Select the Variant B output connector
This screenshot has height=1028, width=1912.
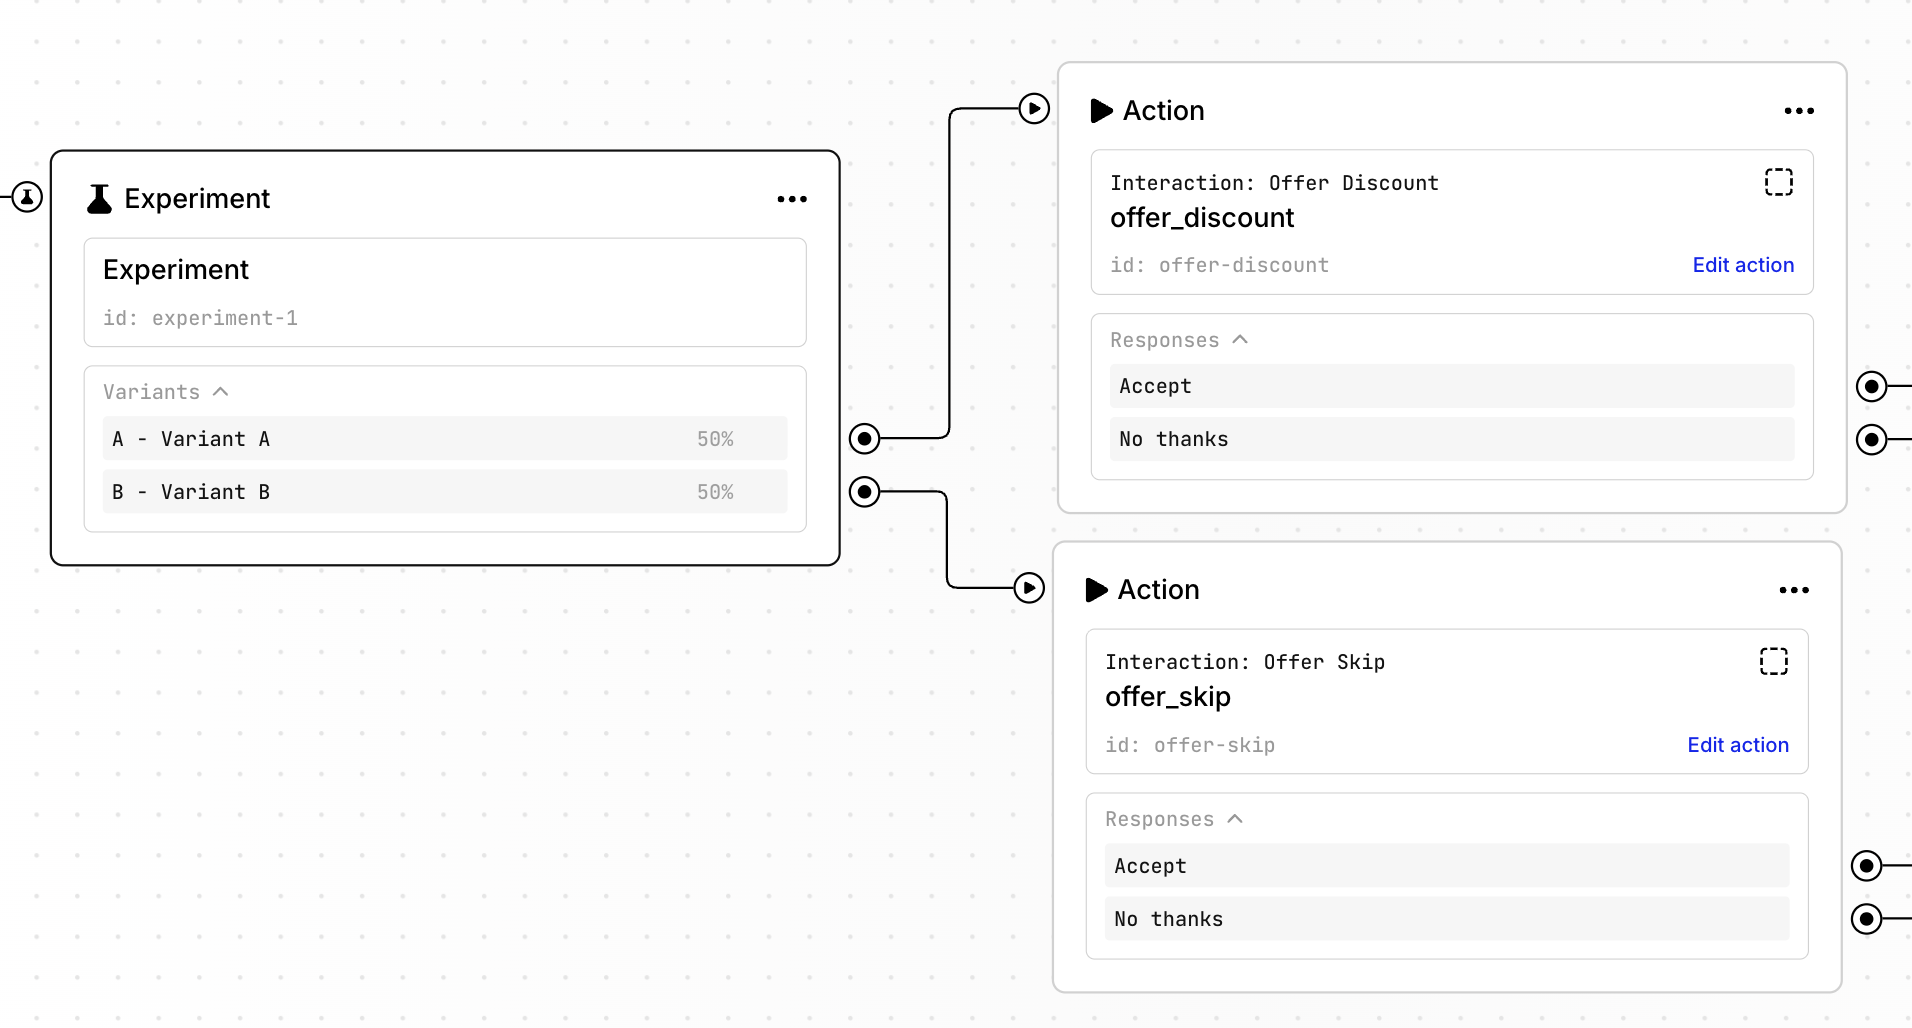[x=864, y=492]
